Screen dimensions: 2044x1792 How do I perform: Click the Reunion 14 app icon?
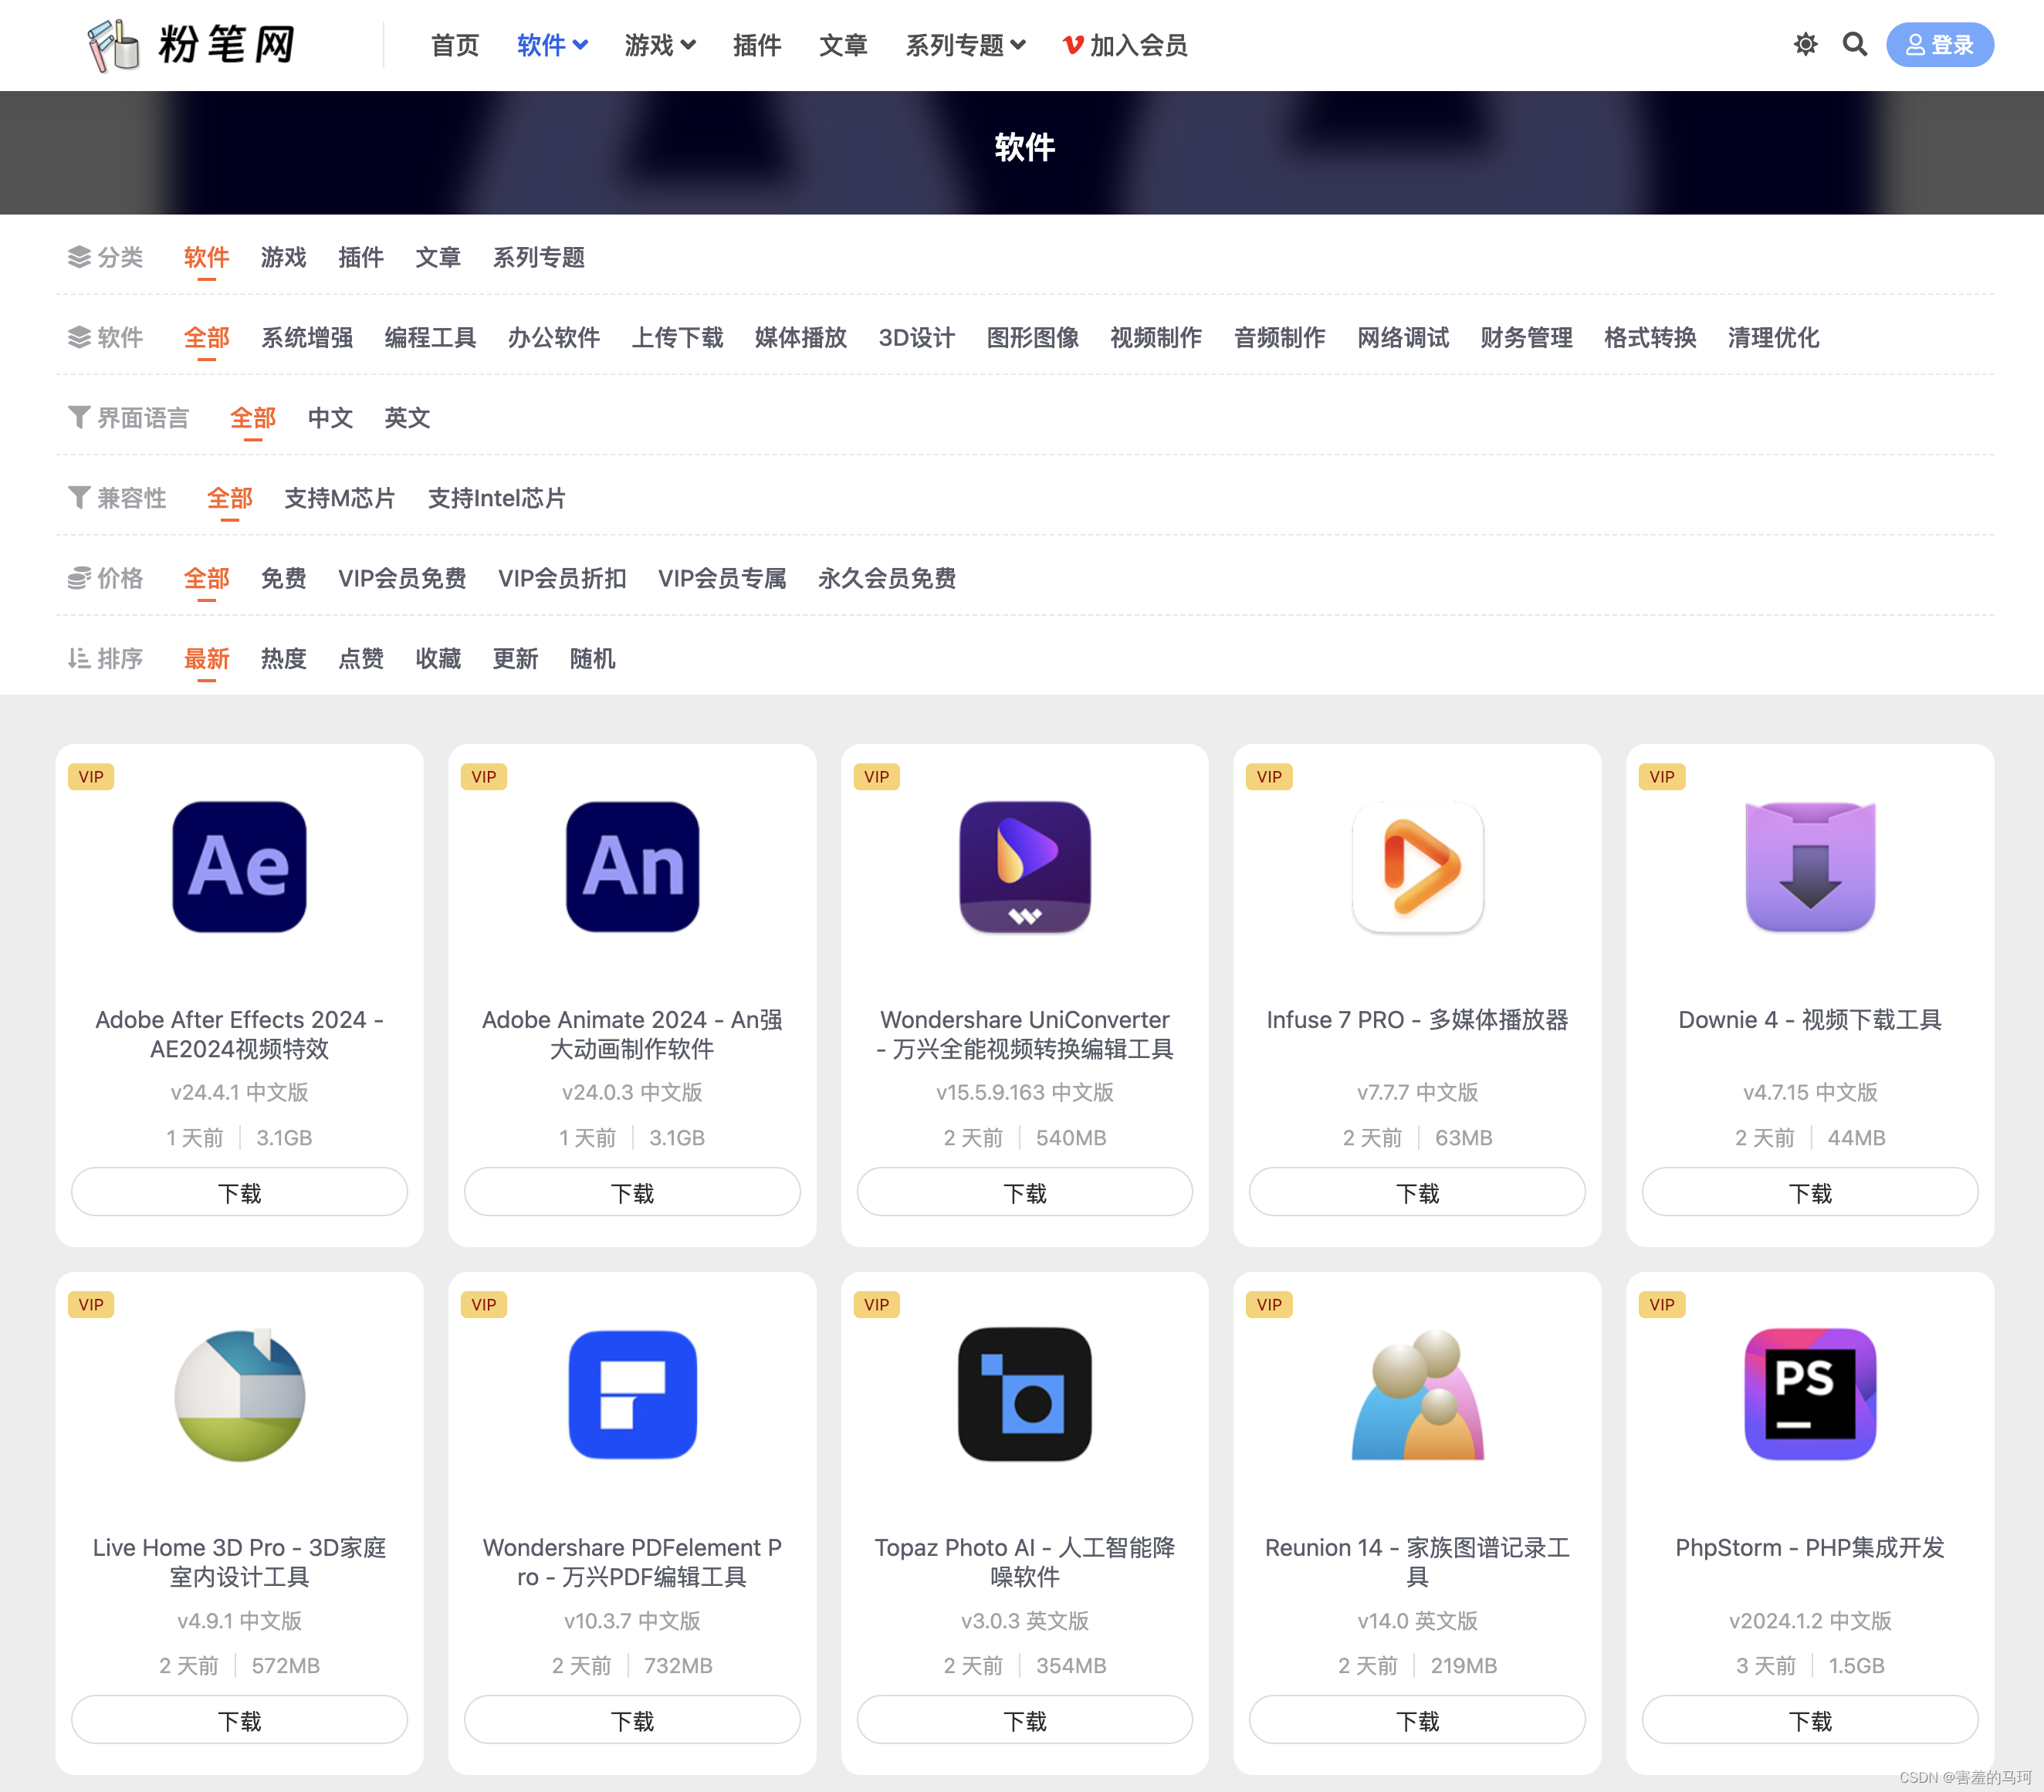tap(1417, 1395)
